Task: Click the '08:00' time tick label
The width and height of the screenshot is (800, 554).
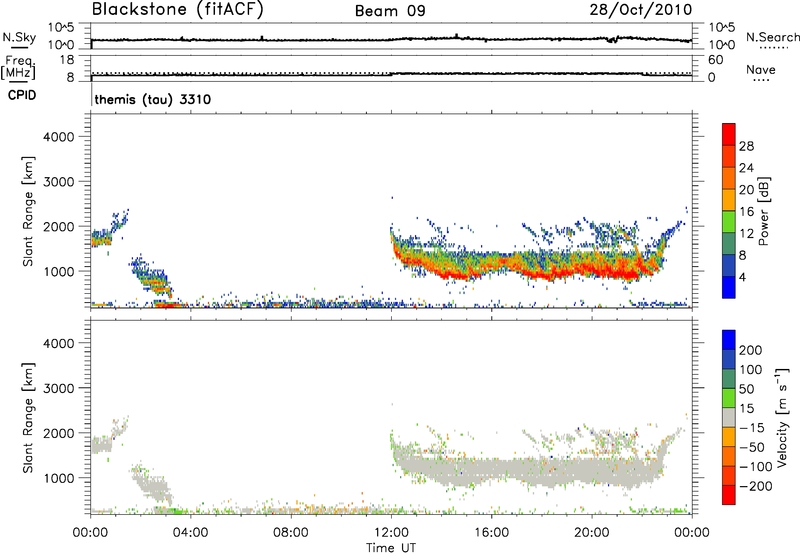Action: point(291,533)
